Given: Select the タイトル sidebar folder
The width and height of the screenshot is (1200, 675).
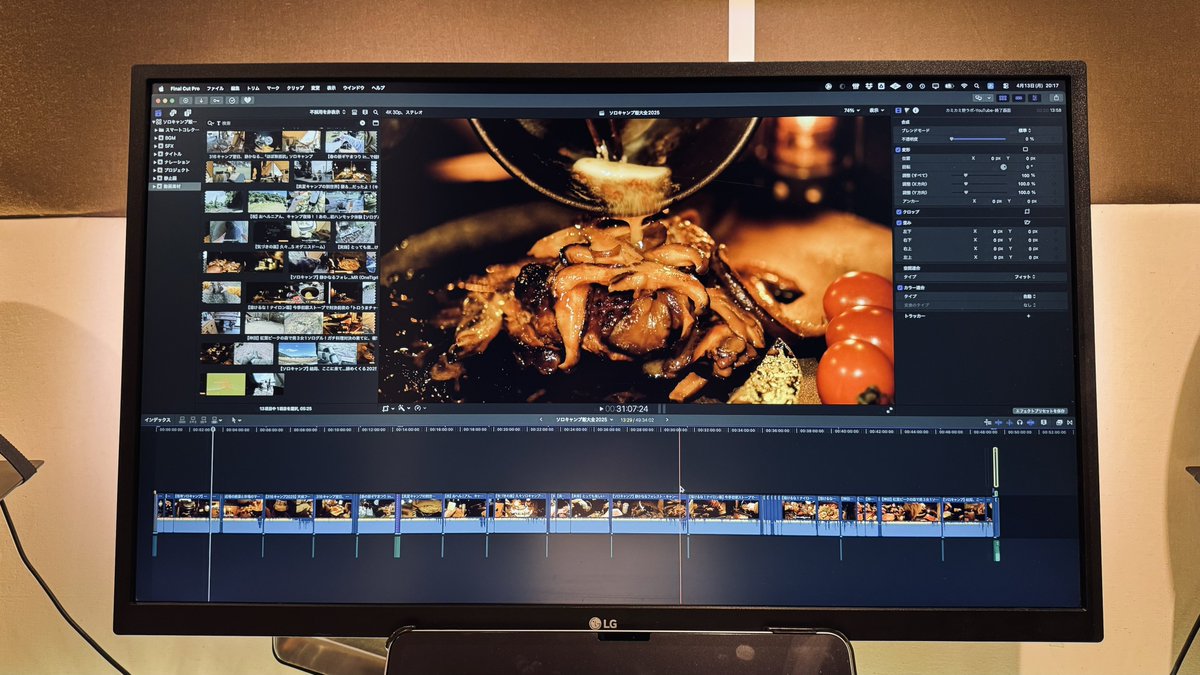Looking at the screenshot, I should pos(173,154).
